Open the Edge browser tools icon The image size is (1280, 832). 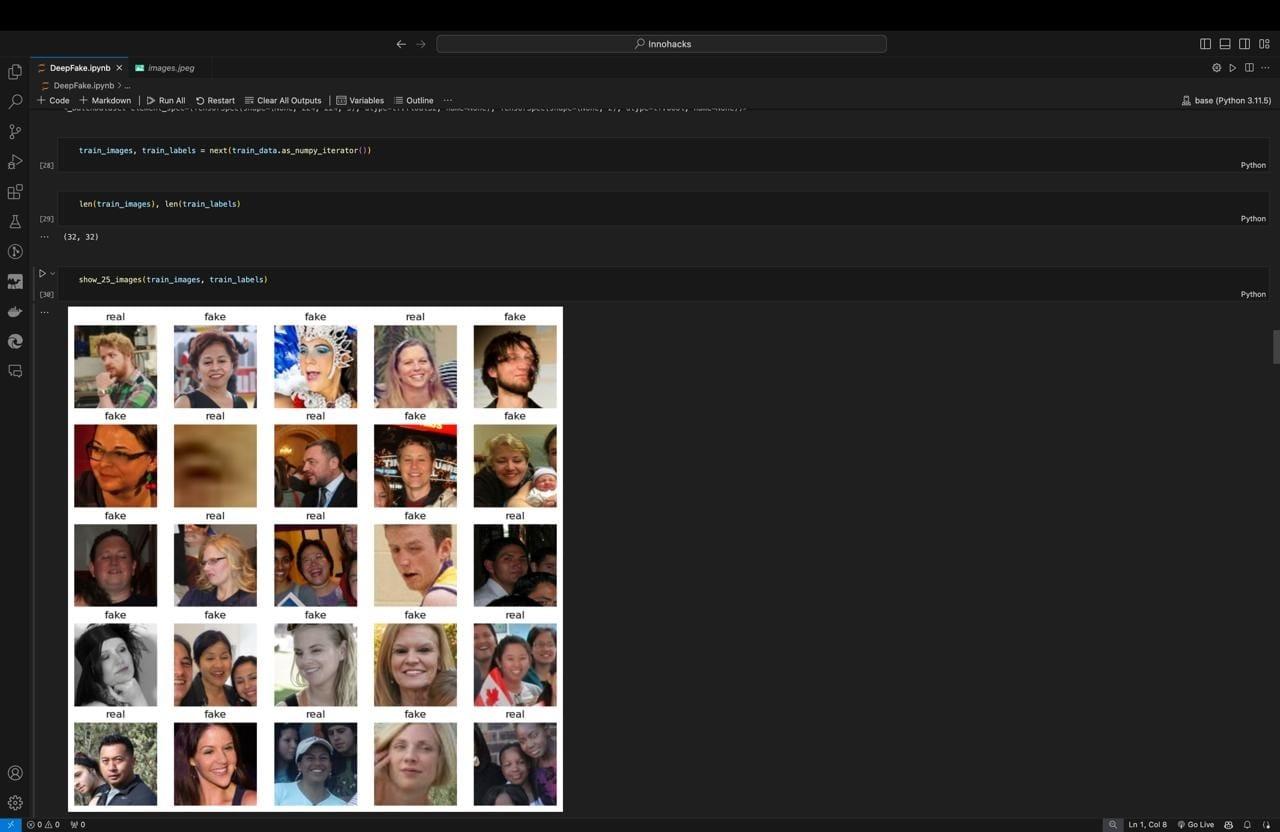[15, 341]
